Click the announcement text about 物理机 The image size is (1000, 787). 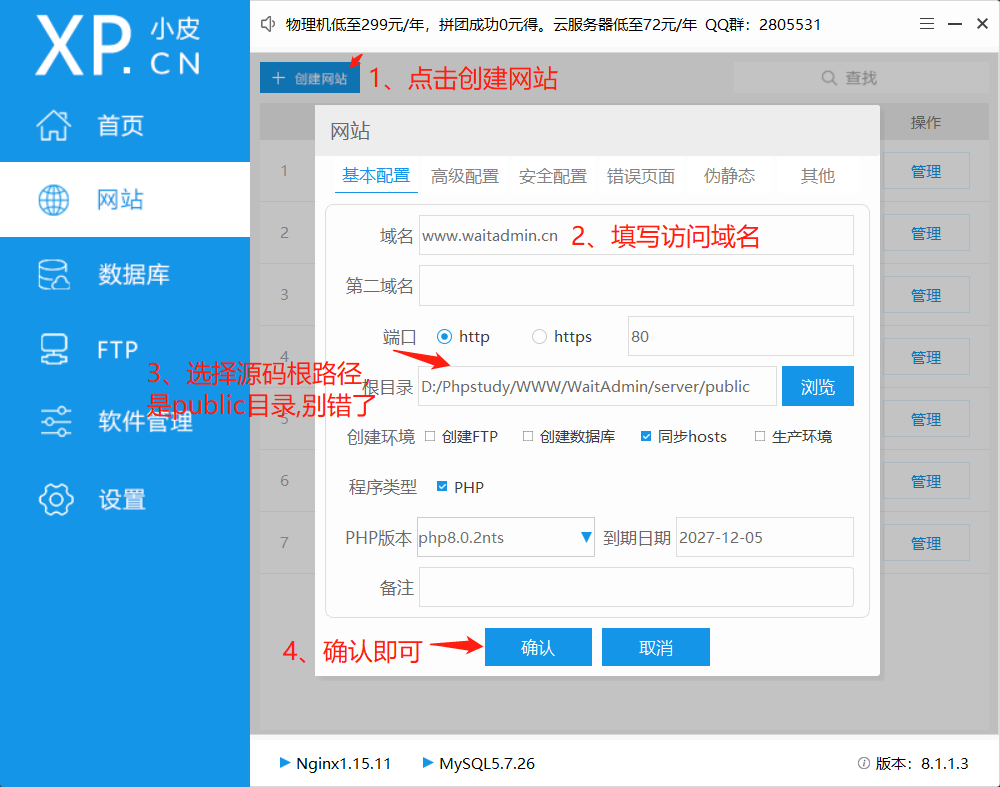point(553,25)
